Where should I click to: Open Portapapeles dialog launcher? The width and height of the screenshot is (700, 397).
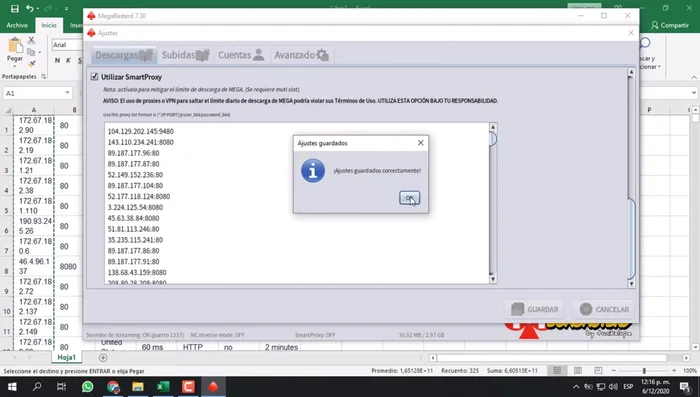(43, 77)
